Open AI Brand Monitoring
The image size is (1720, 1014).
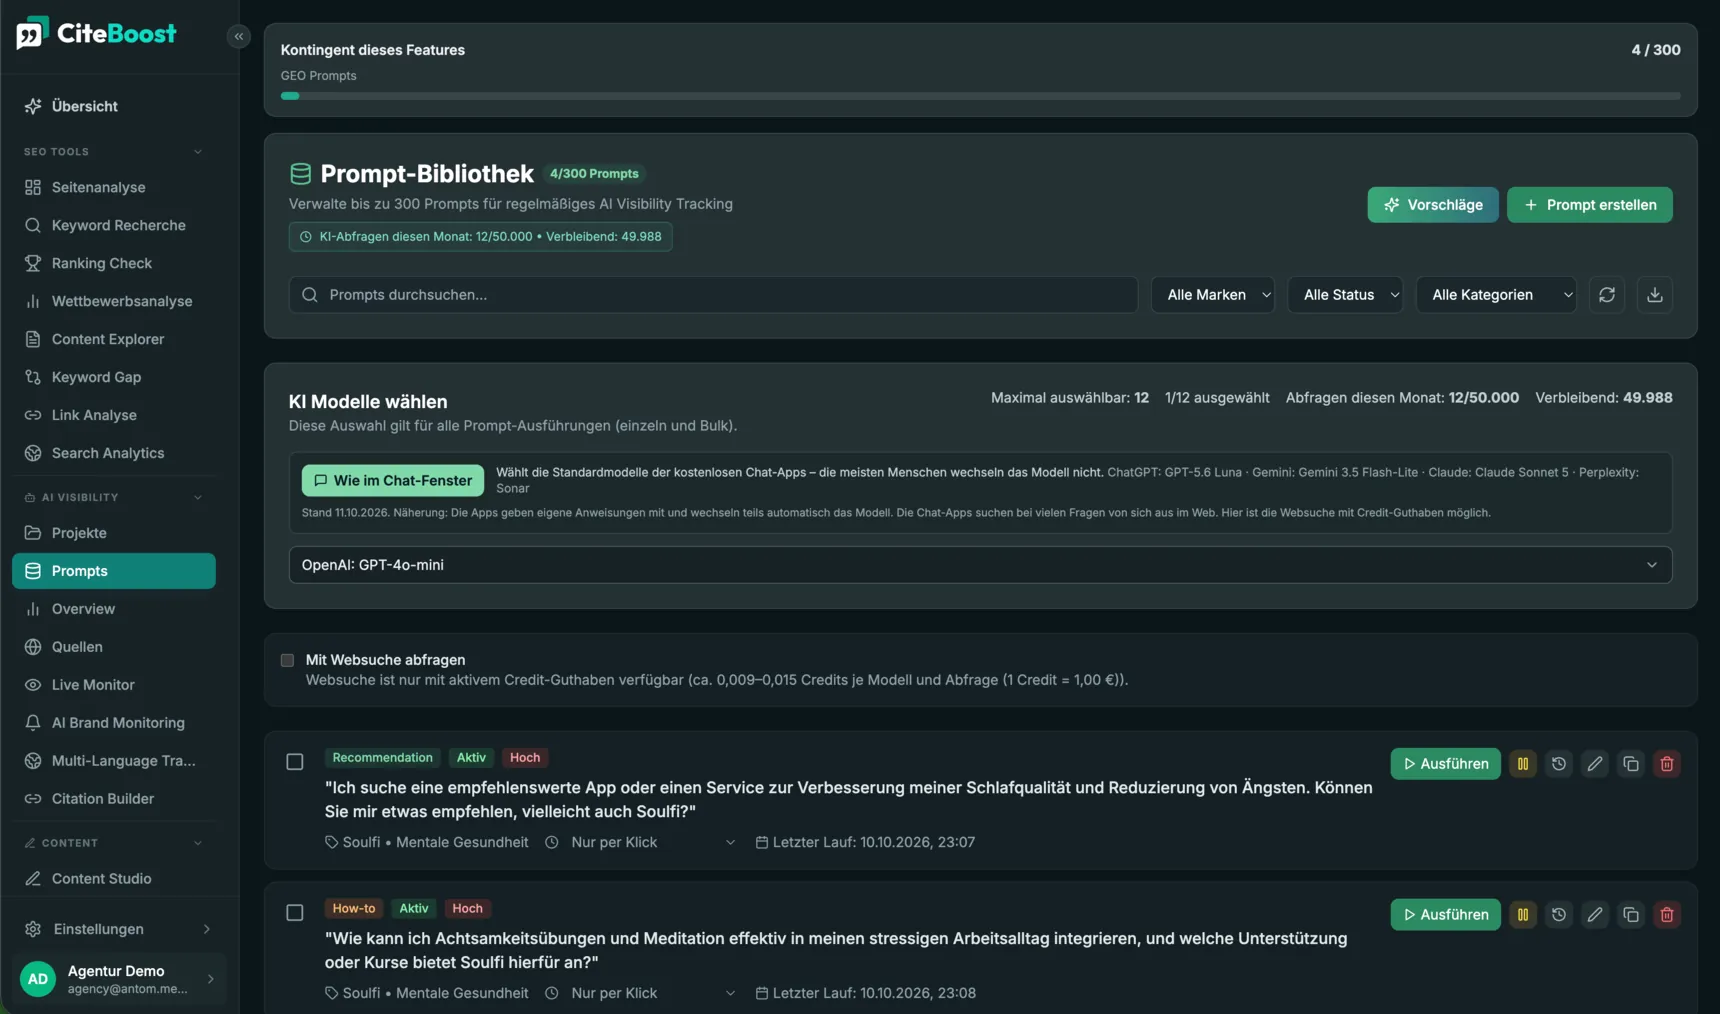[114, 723]
